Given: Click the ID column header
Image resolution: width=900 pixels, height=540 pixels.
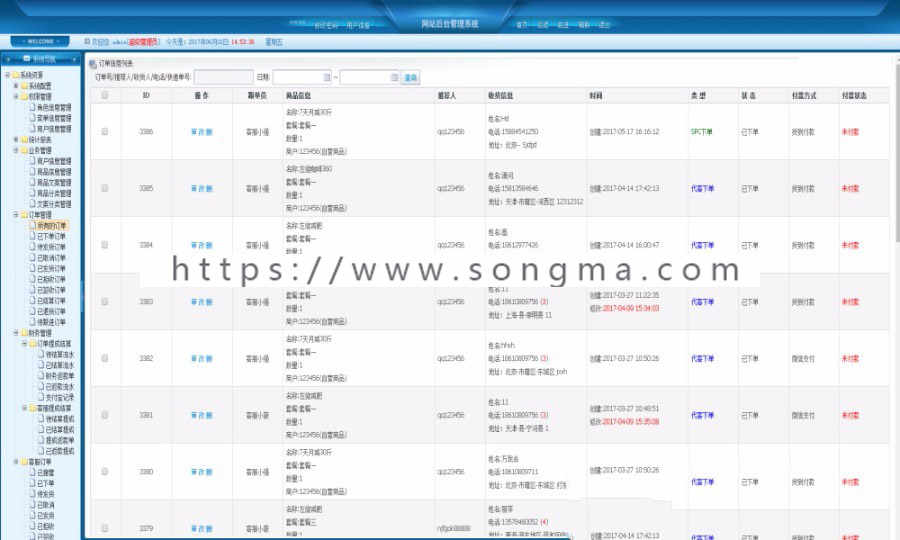Looking at the screenshot, I should coord(146,95).
